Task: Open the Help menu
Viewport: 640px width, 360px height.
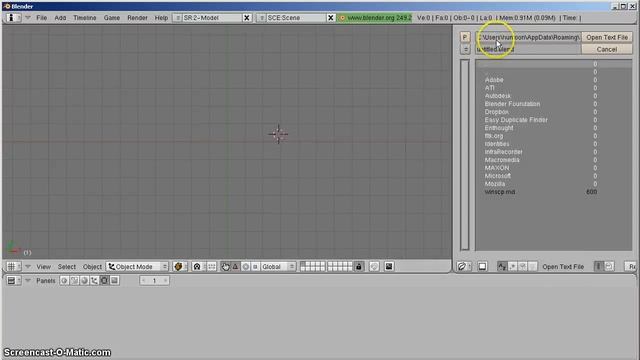Action: (161, 18)
